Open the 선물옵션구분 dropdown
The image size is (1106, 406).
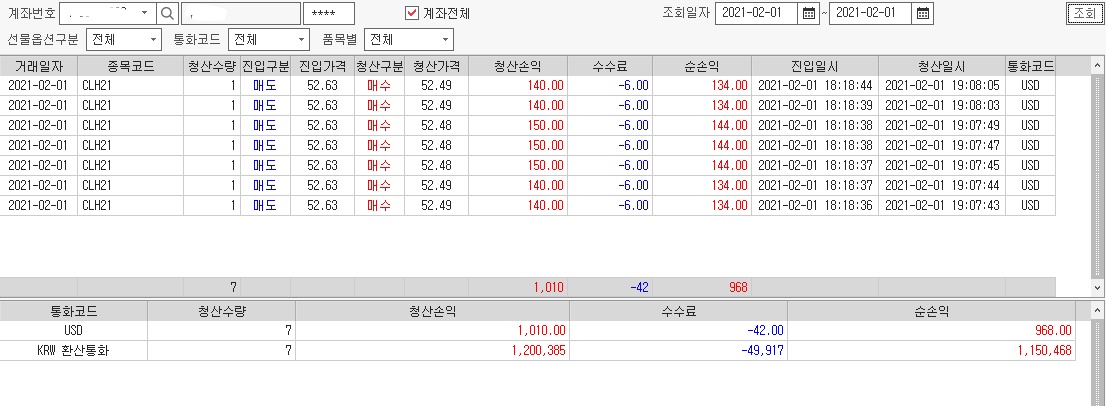coord(152,40)
